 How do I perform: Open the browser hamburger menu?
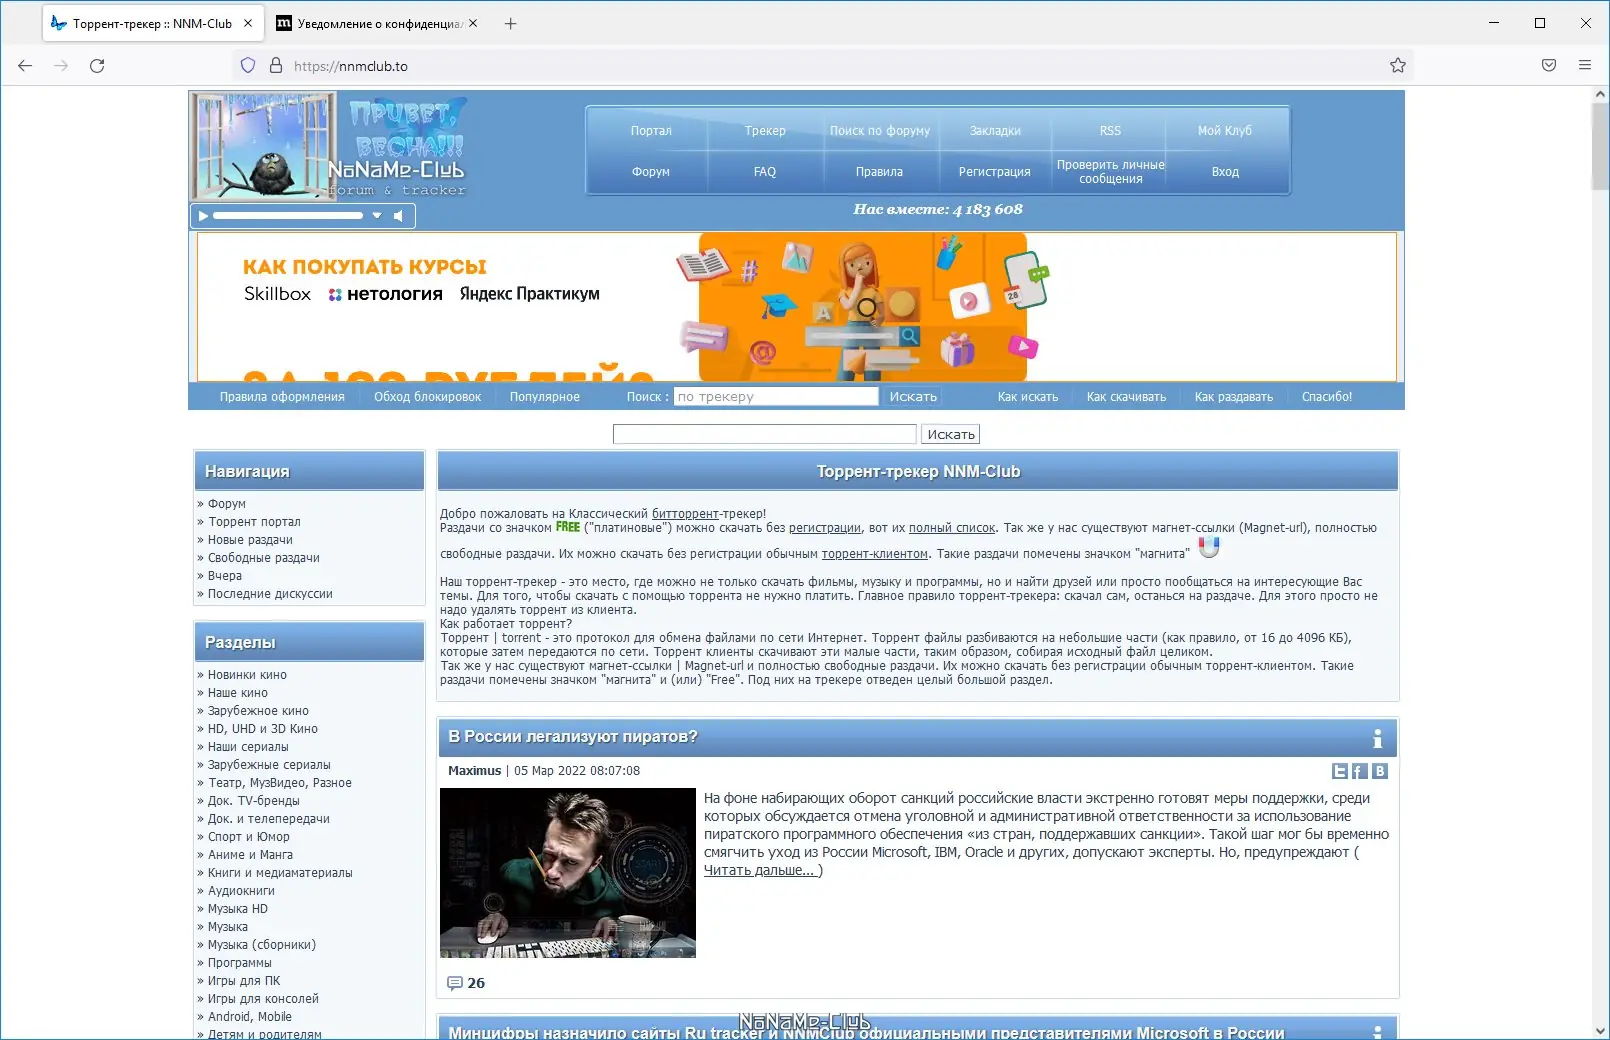click(x=1585, y=66)
